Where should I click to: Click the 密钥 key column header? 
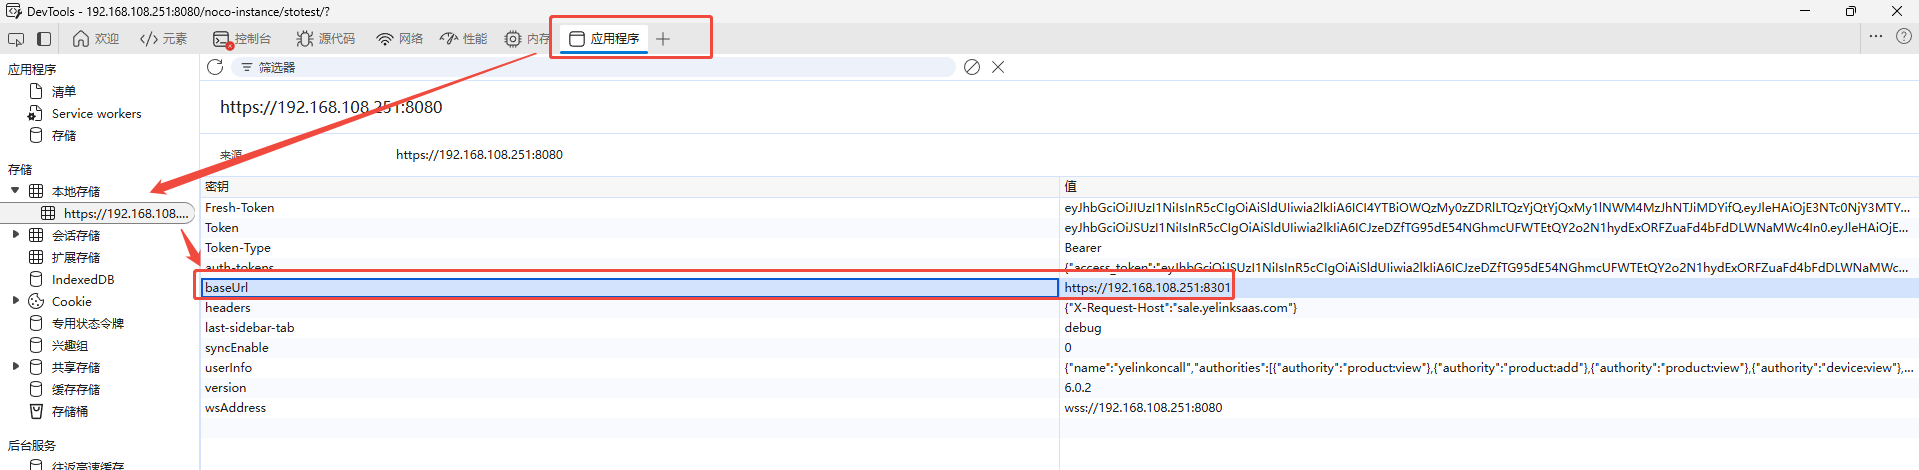click(x=630, y=187)
